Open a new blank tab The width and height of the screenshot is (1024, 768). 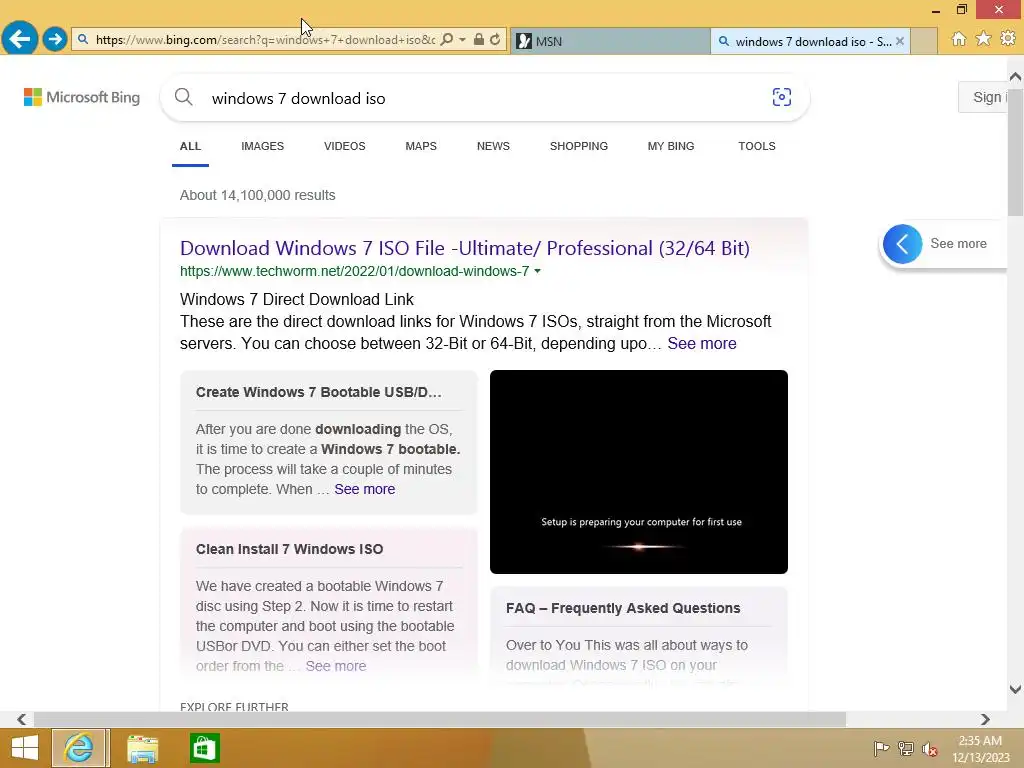[923, 41]
